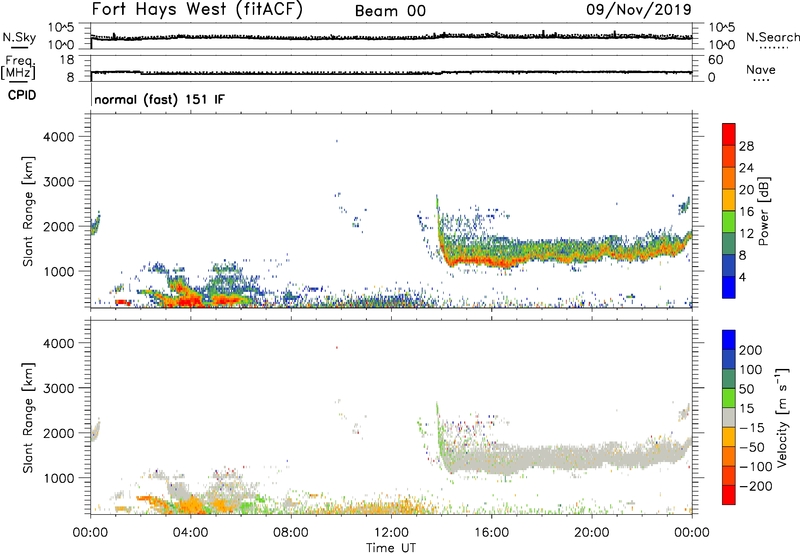Click the red high-power echo near 04:00
Screen dimensions: 800x554
tap(187, 300)
